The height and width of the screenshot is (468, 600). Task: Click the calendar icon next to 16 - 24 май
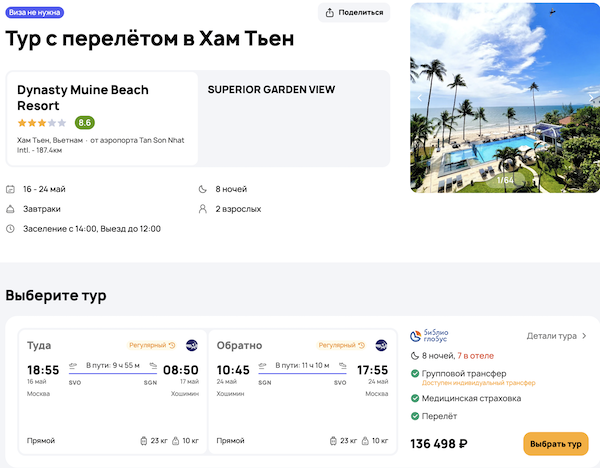[11, 189]
